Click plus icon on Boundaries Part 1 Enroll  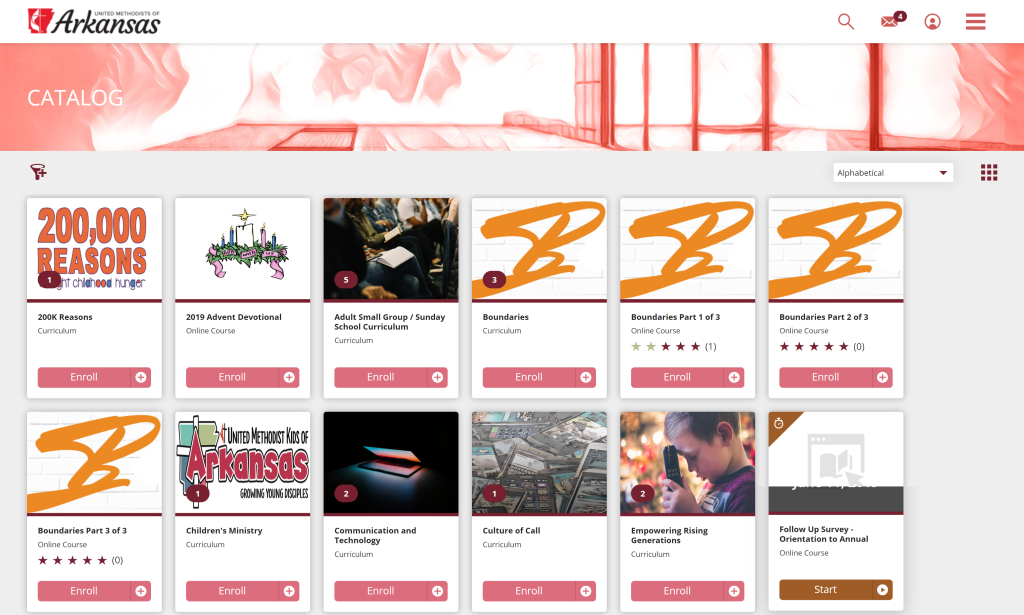point(734,377)
